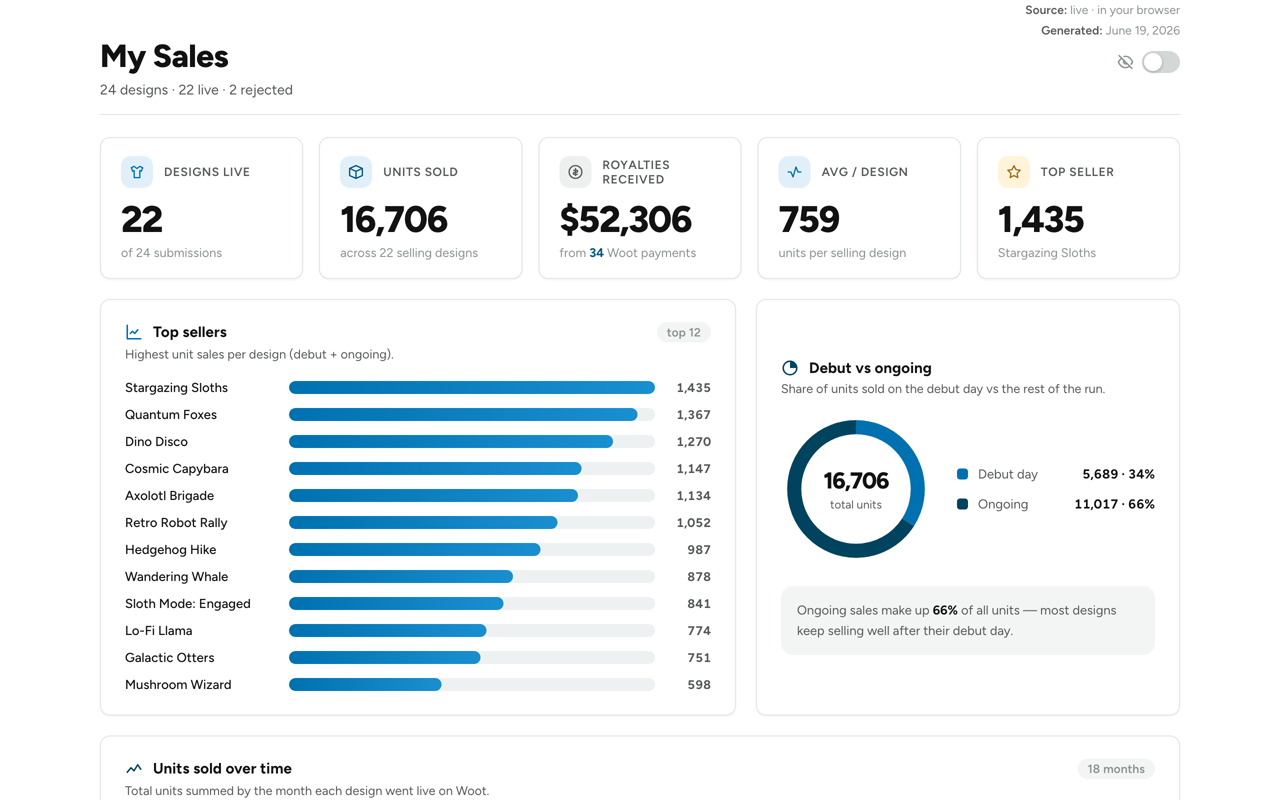The image size is (1280, 800).
Task: Click the 18 months badge
Action: pos(1116,769)
